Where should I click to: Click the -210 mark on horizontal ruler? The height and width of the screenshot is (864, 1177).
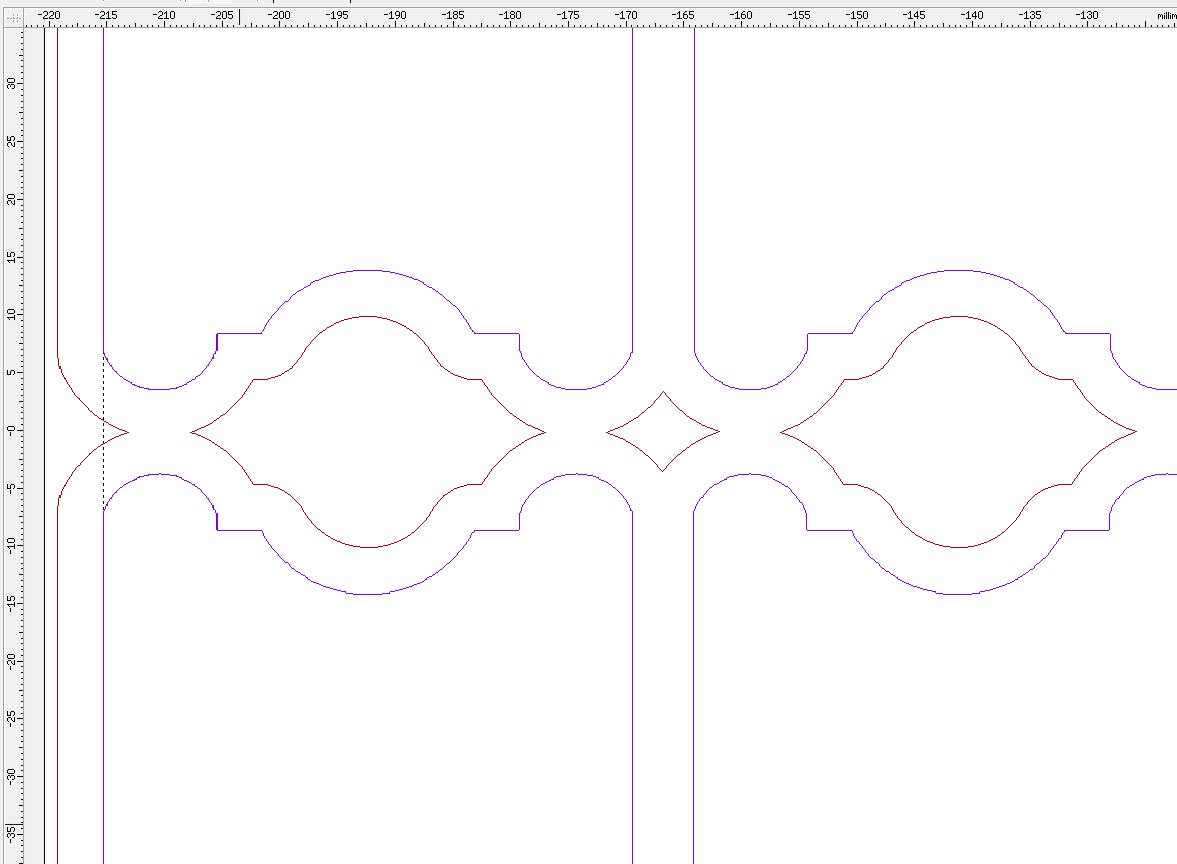pos(164,15)
